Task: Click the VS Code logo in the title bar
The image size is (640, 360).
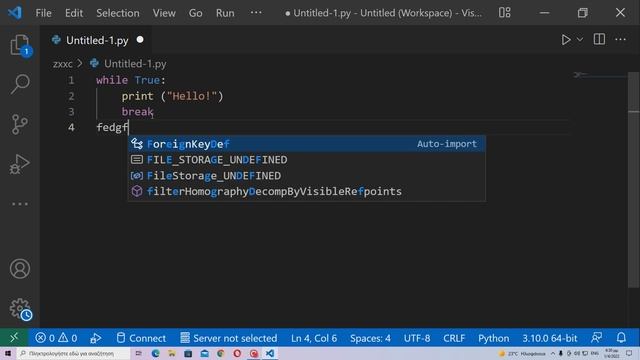Action: point(15,13)
